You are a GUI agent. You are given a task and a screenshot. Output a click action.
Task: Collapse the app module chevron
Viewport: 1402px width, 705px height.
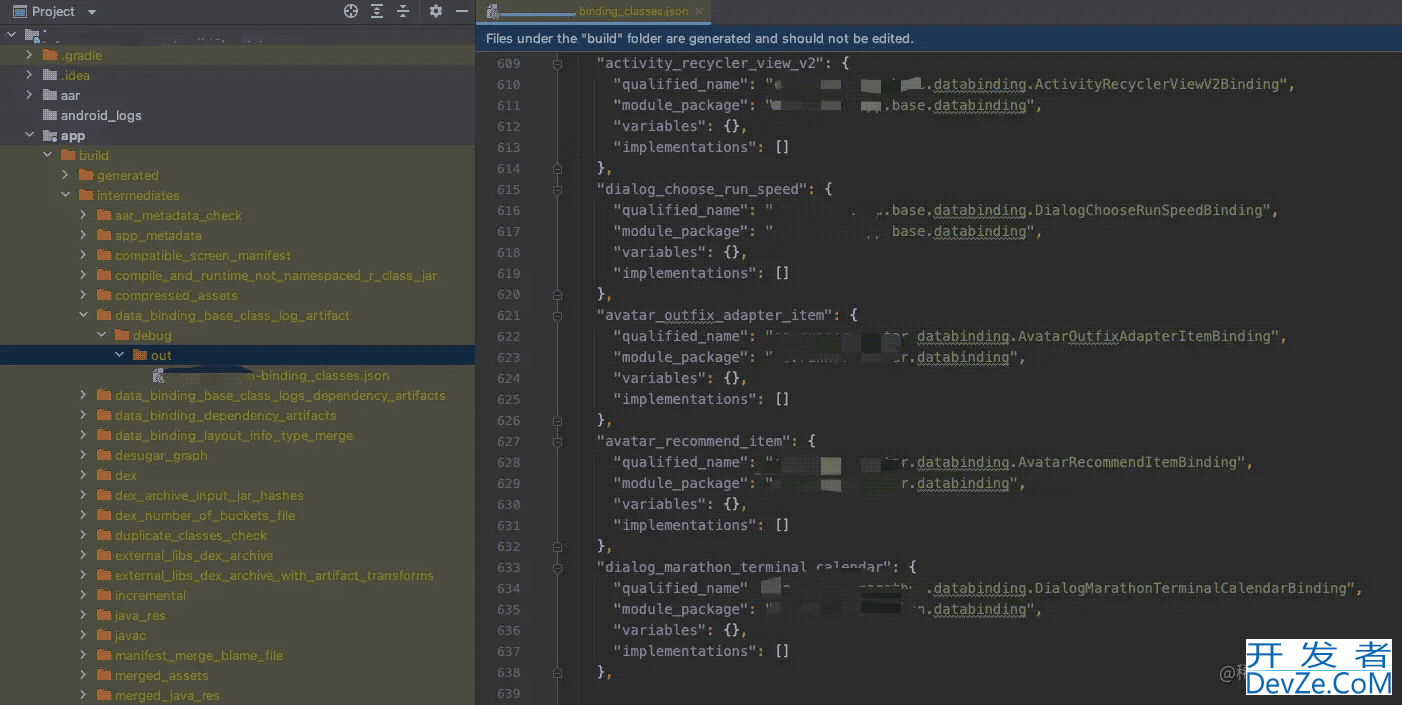[x=30, y=135]
